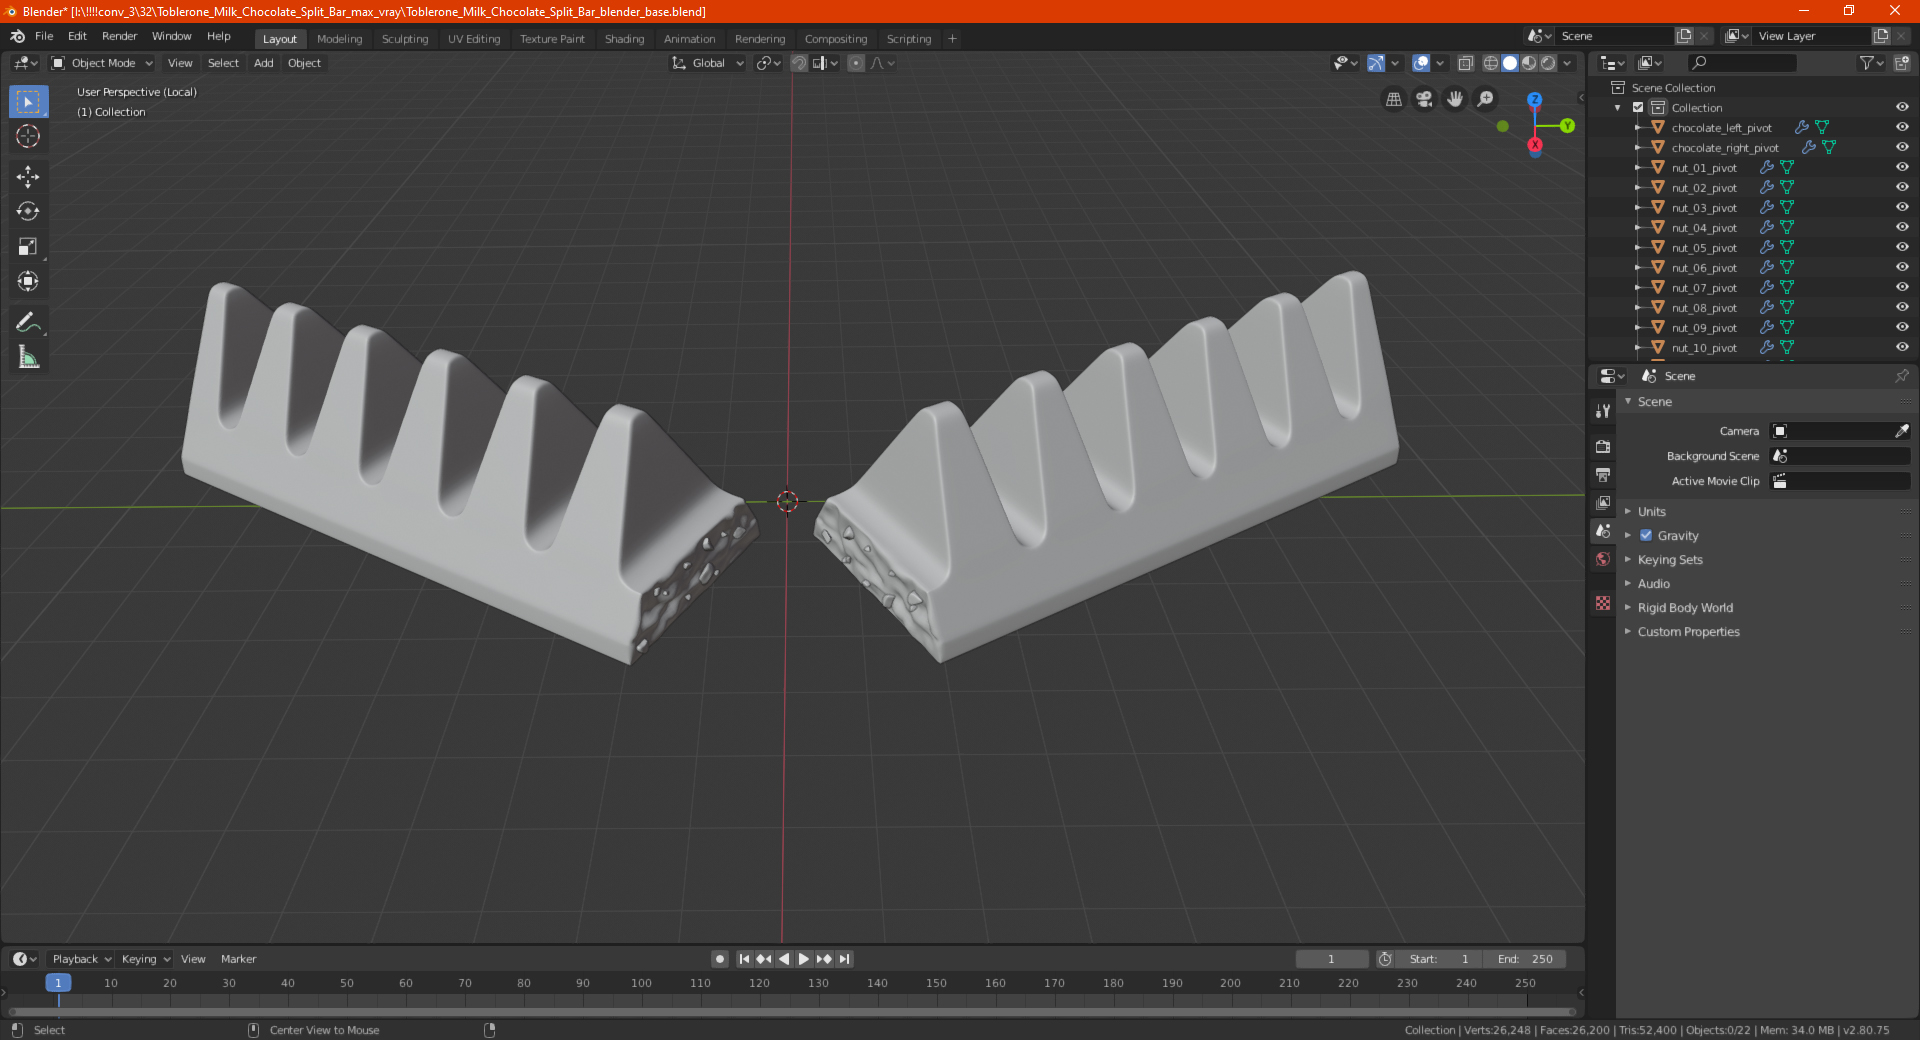Jump to the start frame

point(744,959)
